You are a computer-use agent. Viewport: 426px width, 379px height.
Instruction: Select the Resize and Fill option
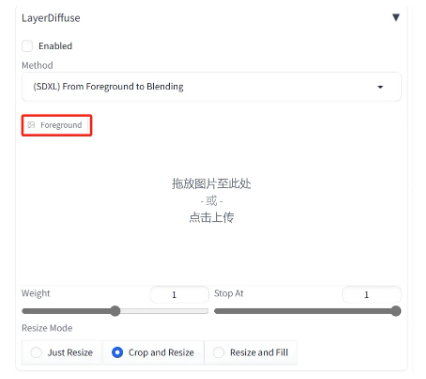(251, 352)
